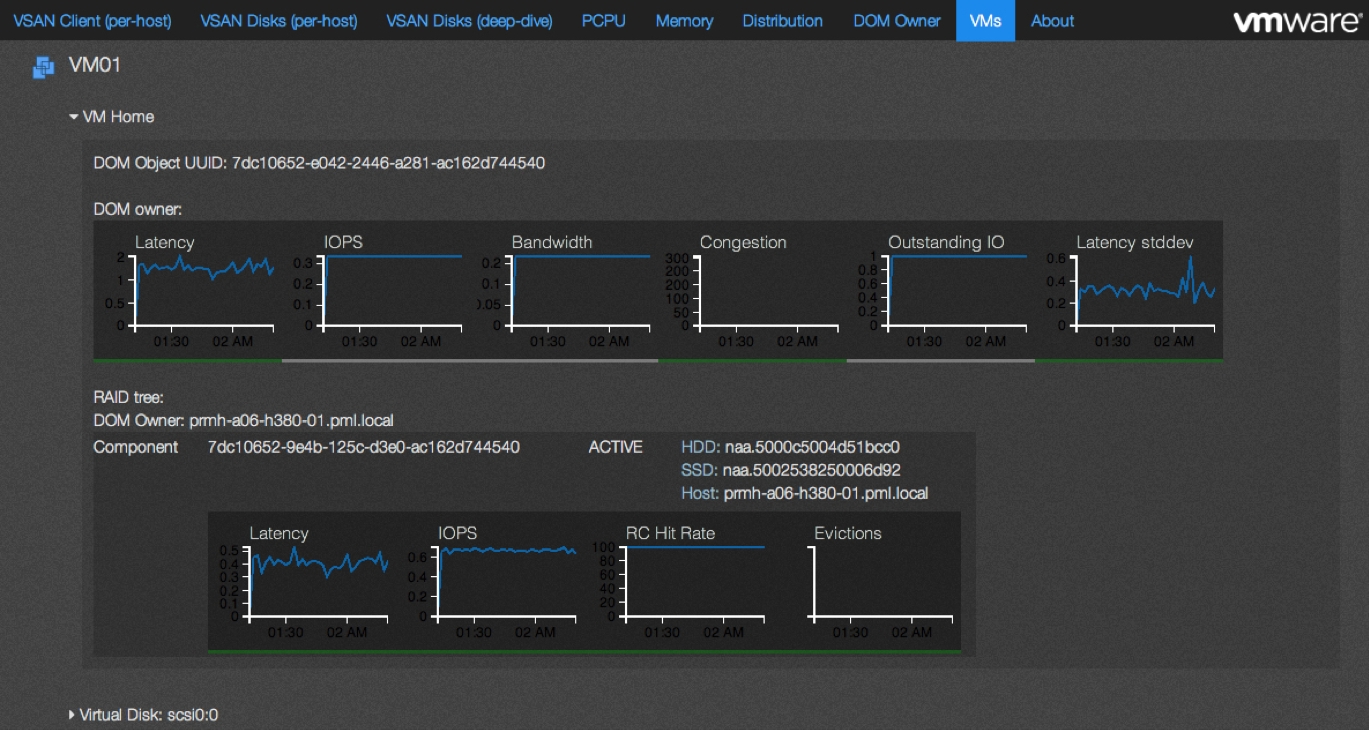Viewport: 1369px width, 730px height.
Task: Open the DOM owner IOPS graph
Action: (376, 291)
